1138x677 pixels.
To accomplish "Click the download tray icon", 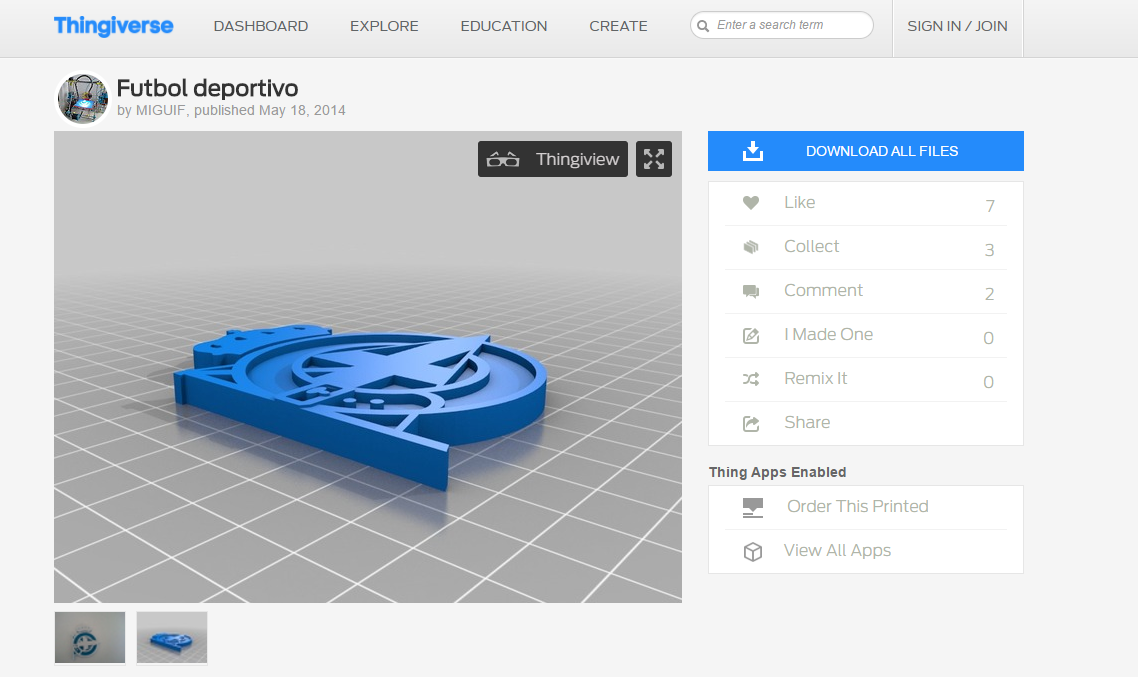I will click(x=753, y=151).
